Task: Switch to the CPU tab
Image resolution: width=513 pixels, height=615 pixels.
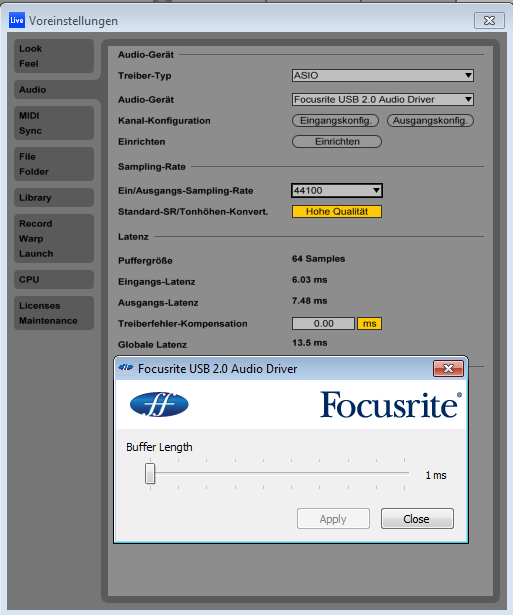Action: tap(54, 280)
